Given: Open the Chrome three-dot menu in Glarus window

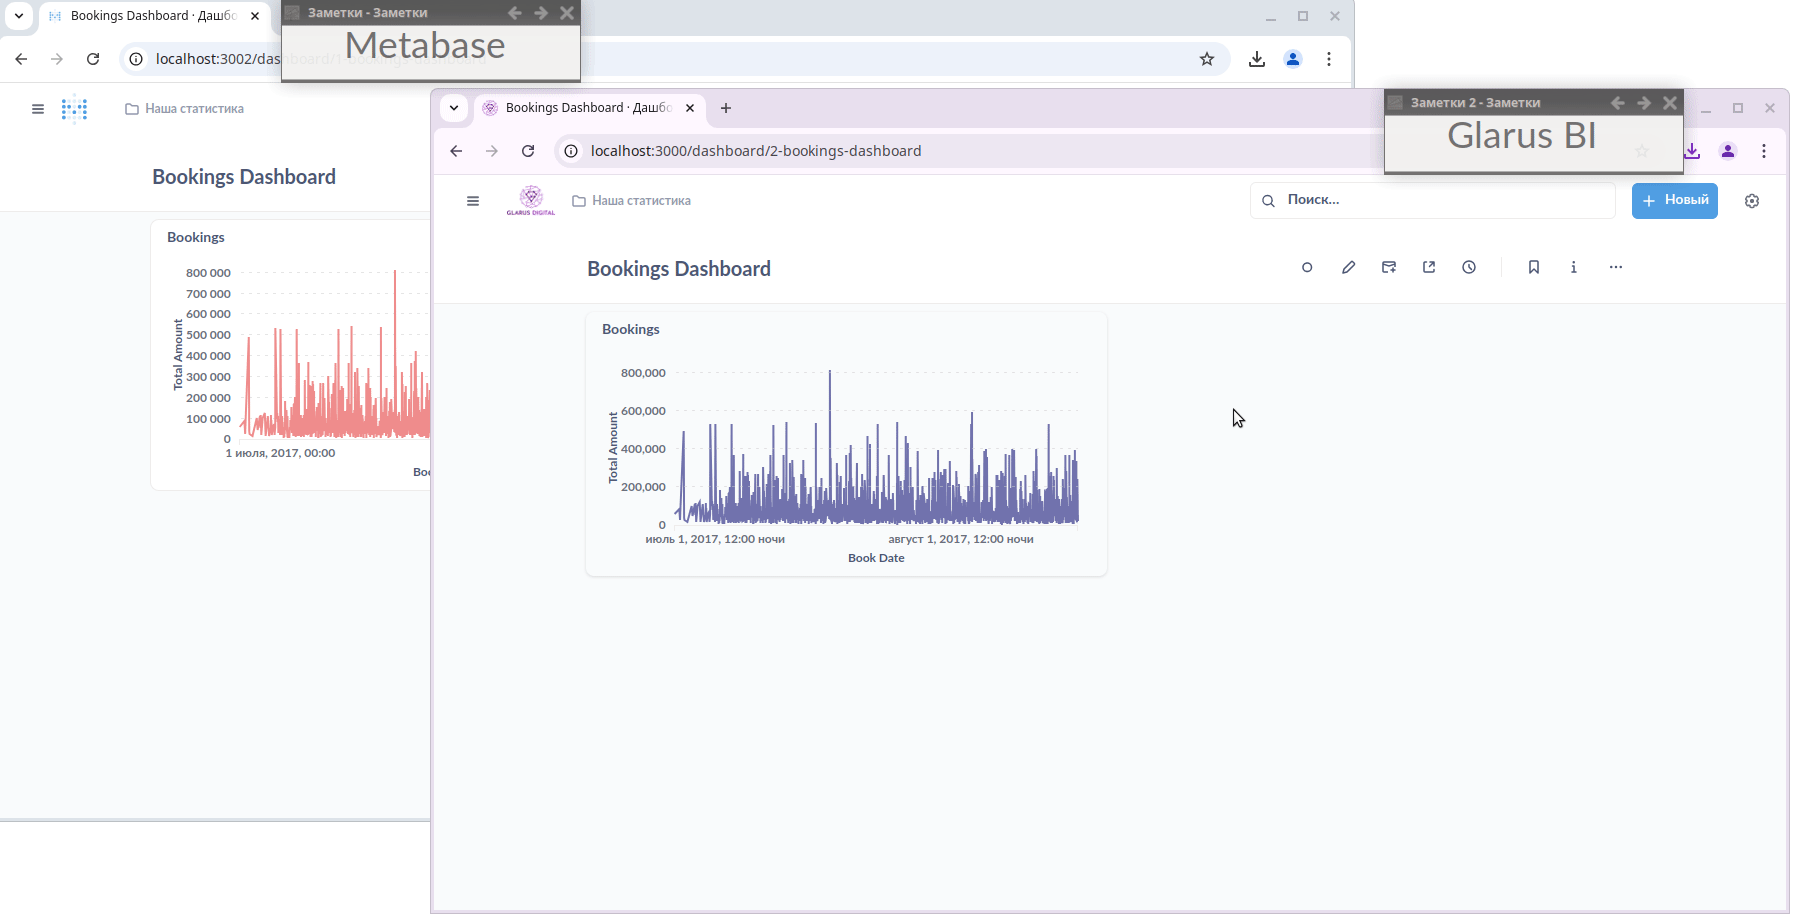Looking at the screenshot, I should click(x=1763, y=151).
